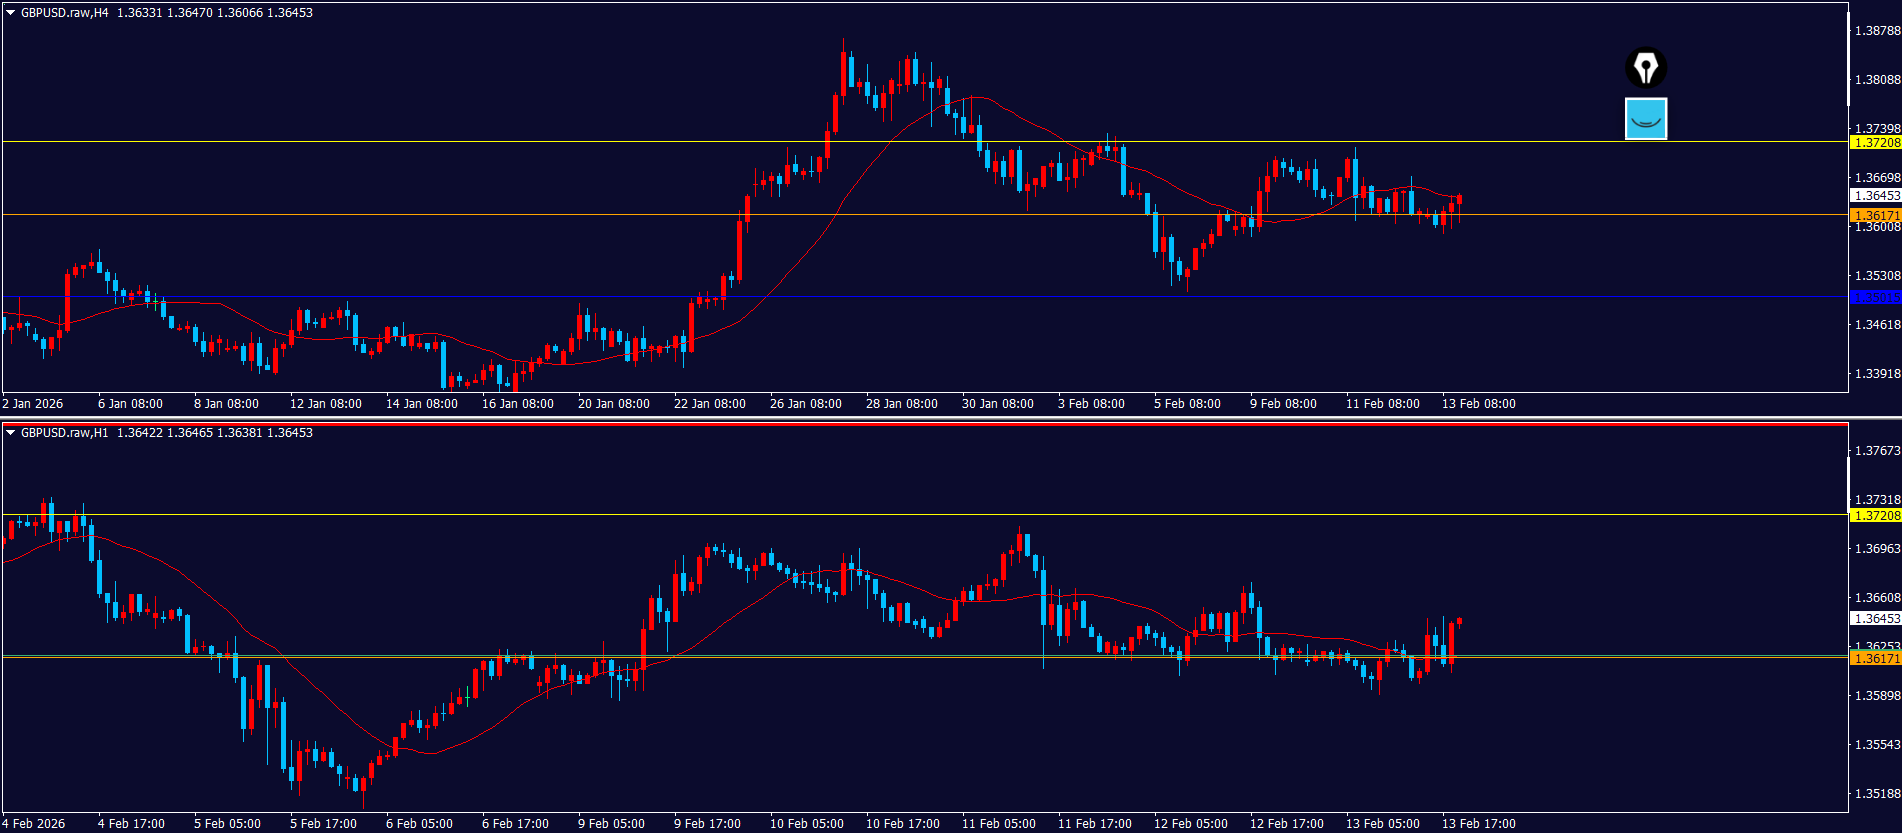Viewport: 1902px width, 833px height.
Task: Expand the GBPUSD H4 chart dropdown arrow
Action: click(10, 13)
